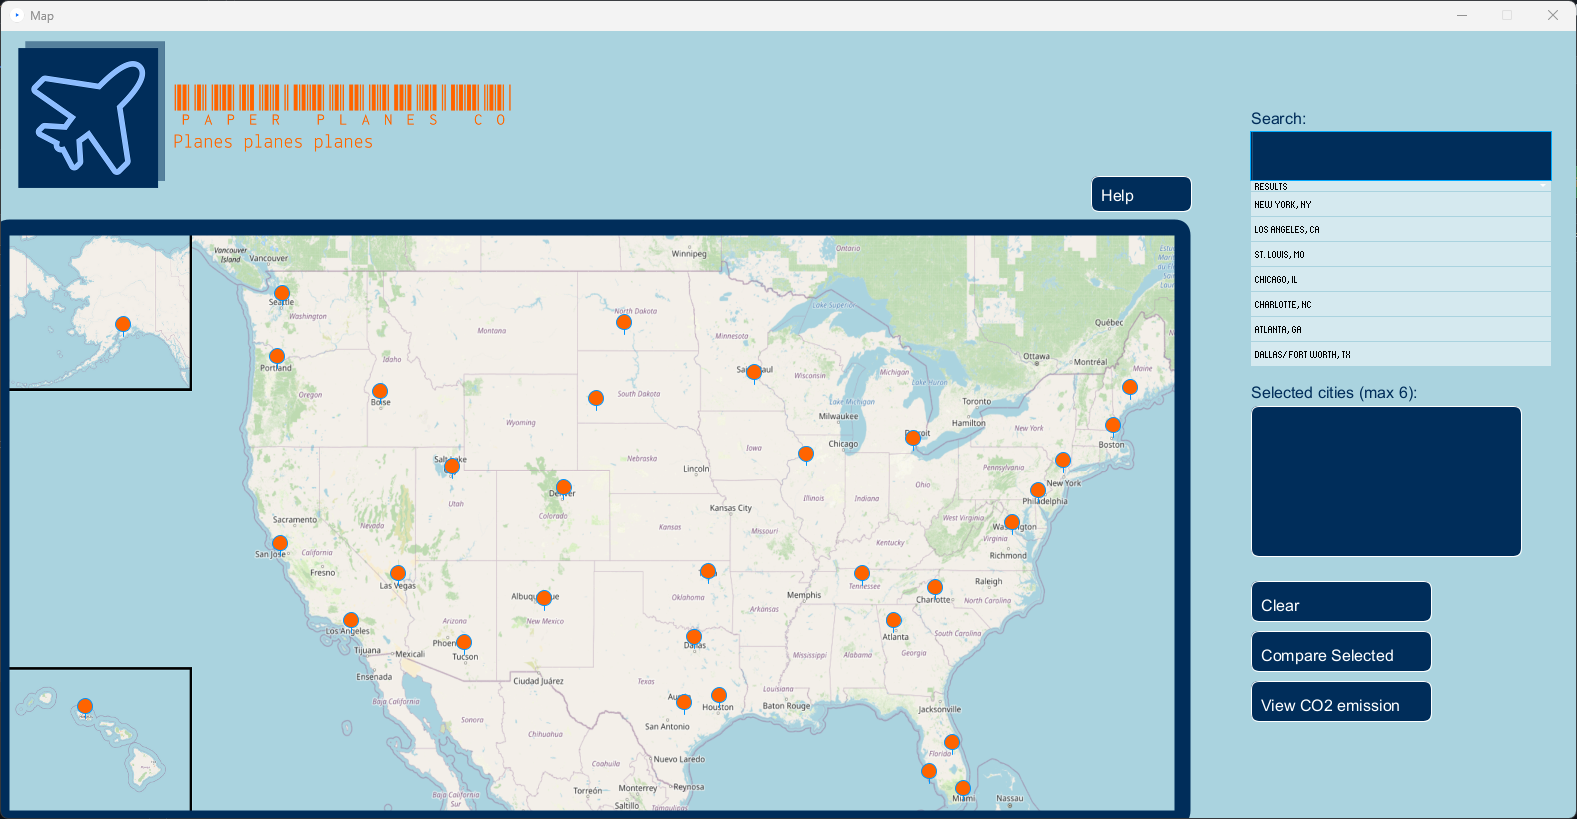Select the Boston map marker
The image size is (1577, 819).
[x=1113, y=425]
